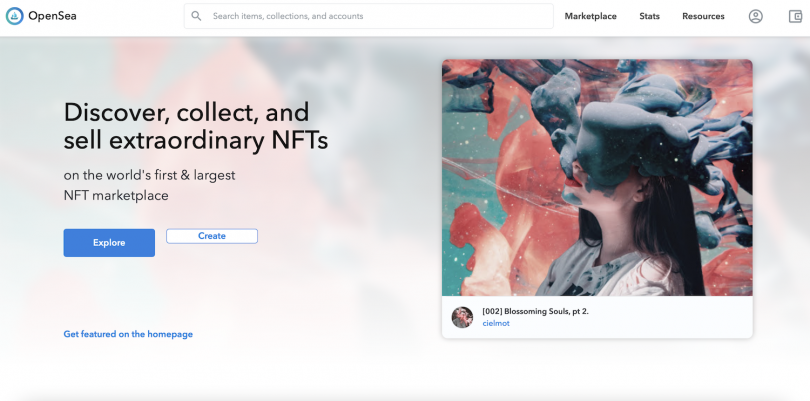Click the world's first & largest subtitle text

149,175
